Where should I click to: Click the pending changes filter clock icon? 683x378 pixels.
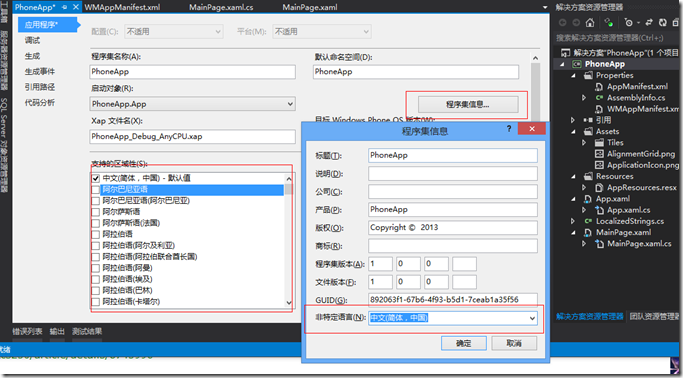tap(629, 23)
